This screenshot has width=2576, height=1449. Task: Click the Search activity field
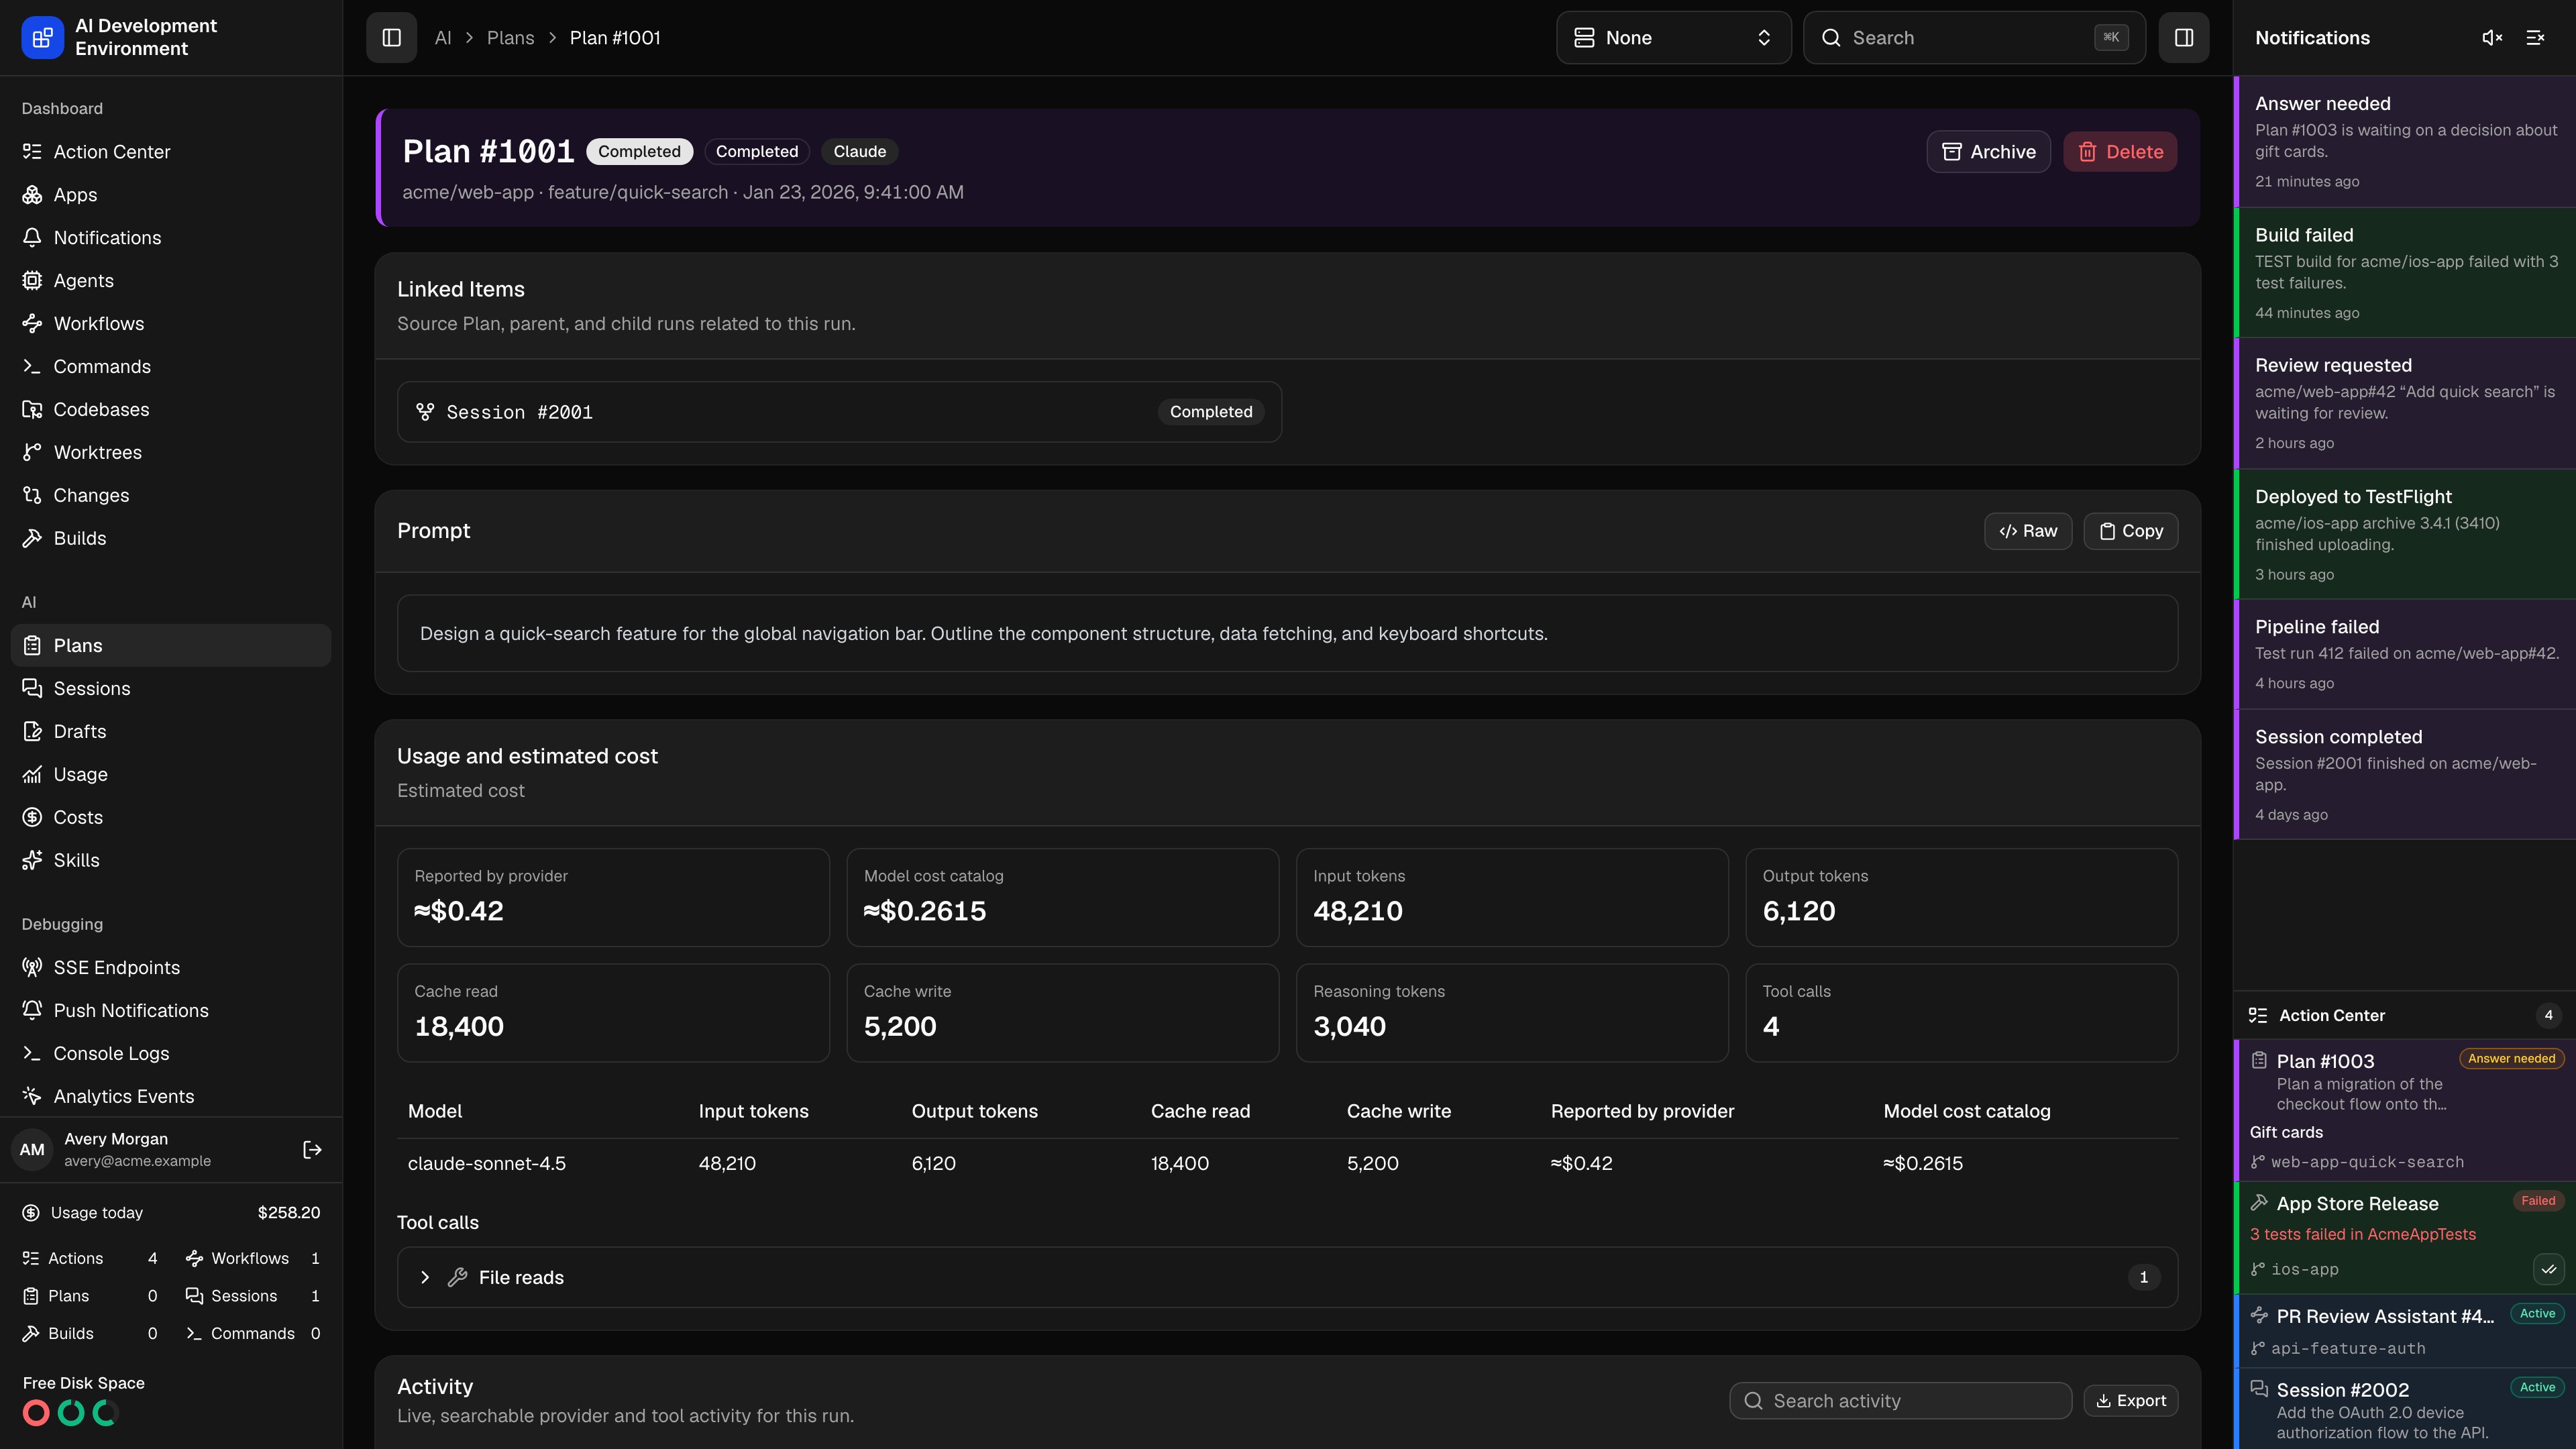pos(1900,1401)
